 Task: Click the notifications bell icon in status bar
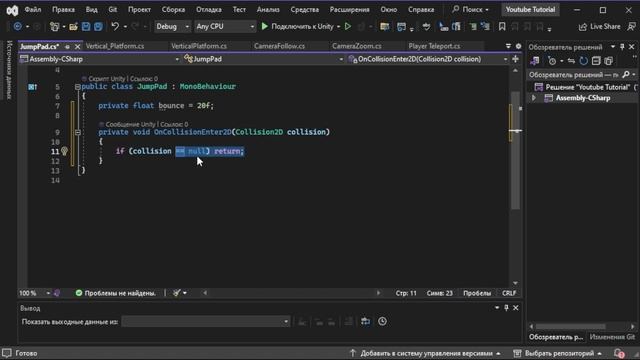tap(619, 353)
